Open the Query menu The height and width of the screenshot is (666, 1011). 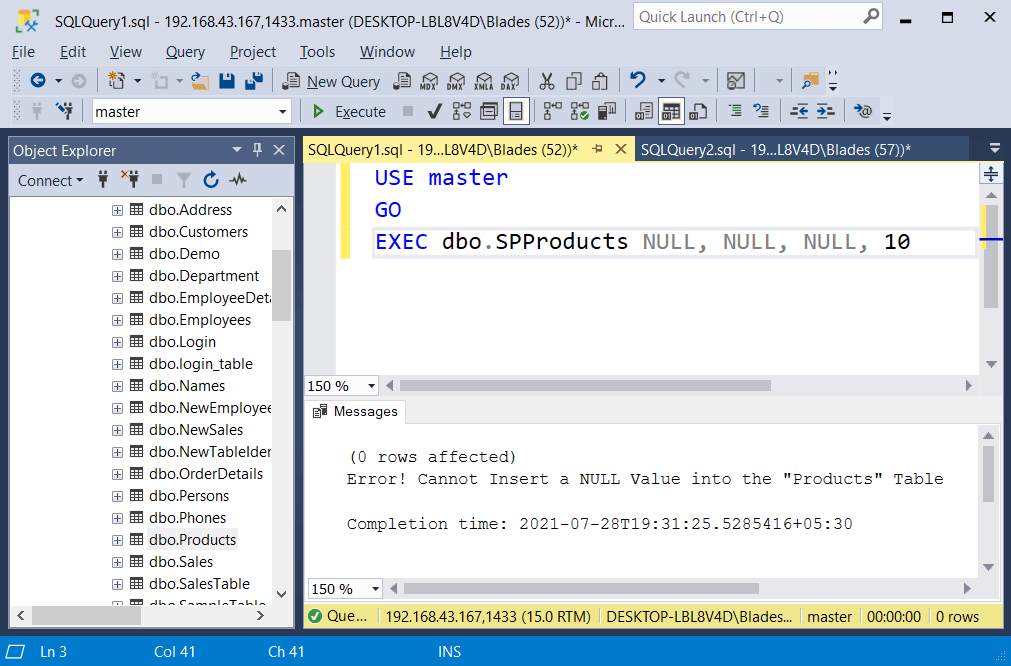click(184, 52)
